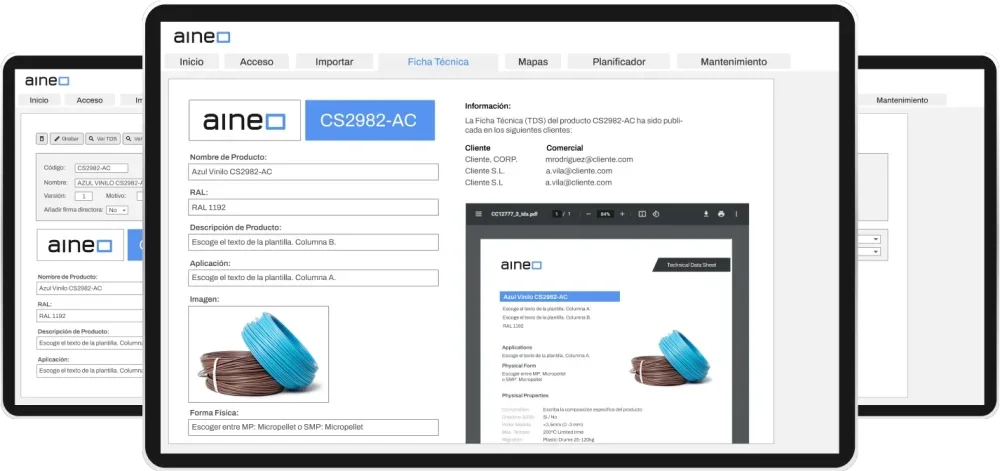Expand Añadir firma directora dropdown

coord(117,210)
